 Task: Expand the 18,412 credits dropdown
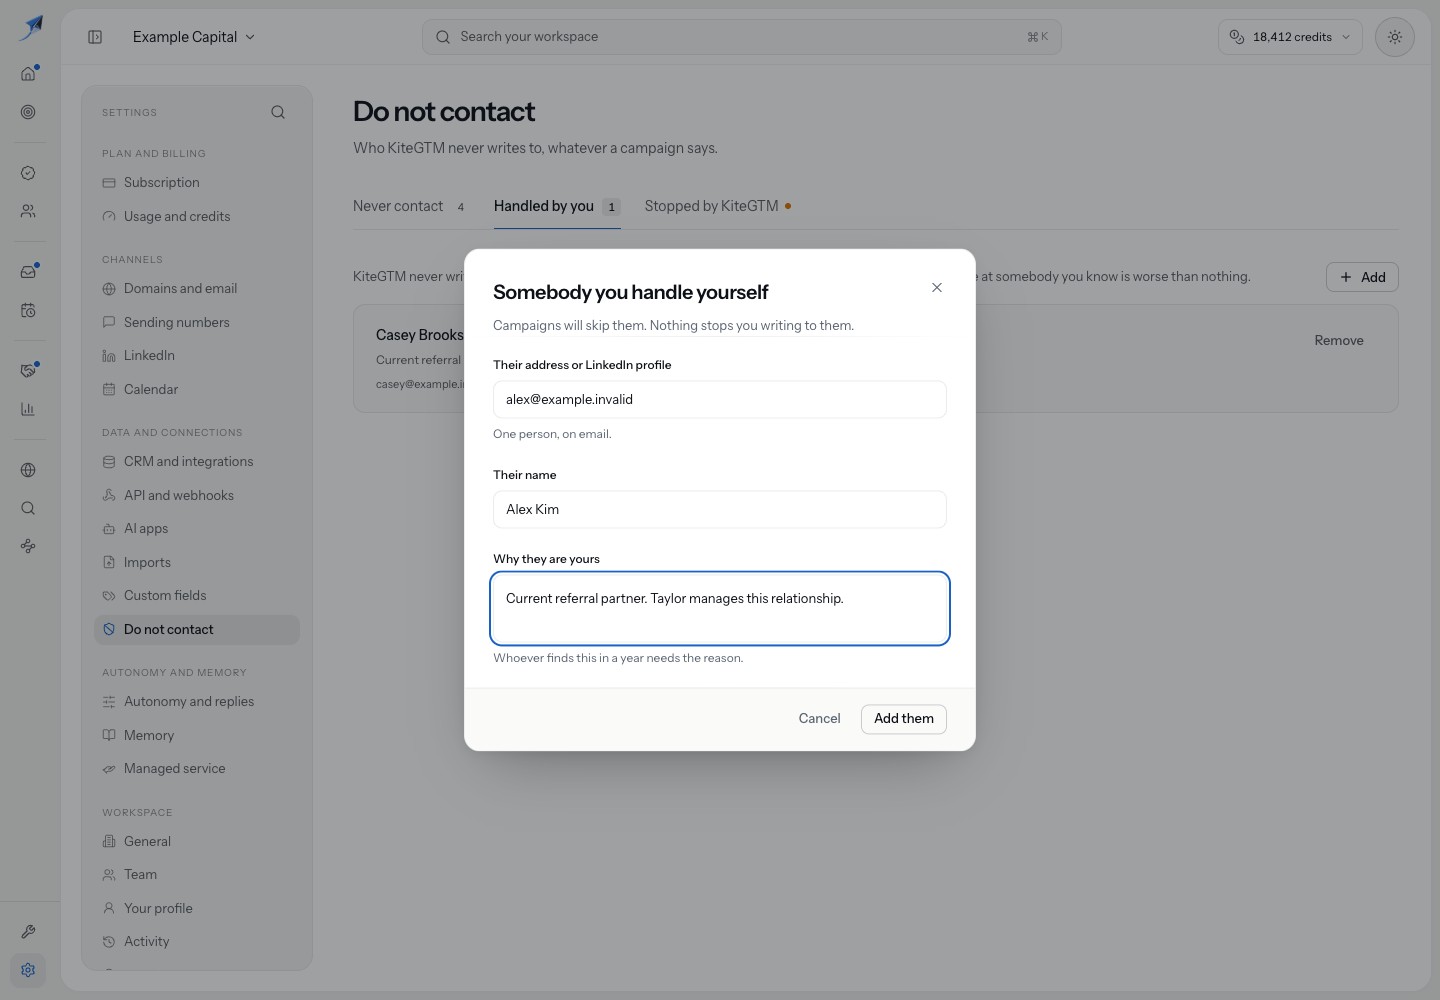[1290, 37]
